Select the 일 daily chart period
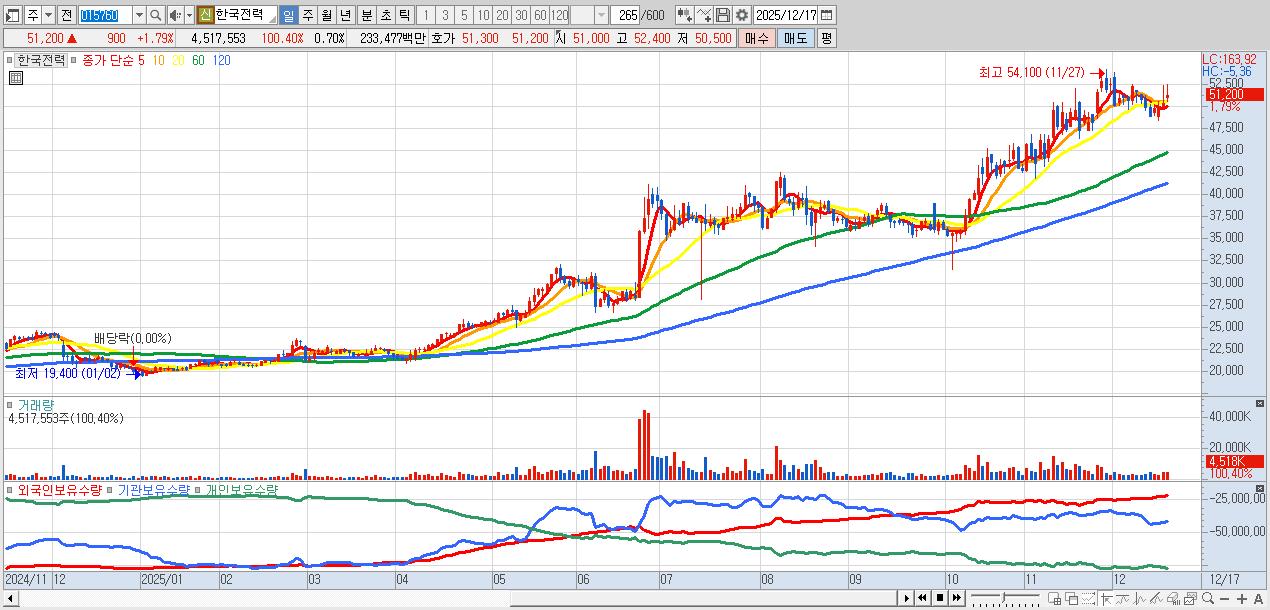The height and width of the screenshot is (610, 1270). (288, 15)
